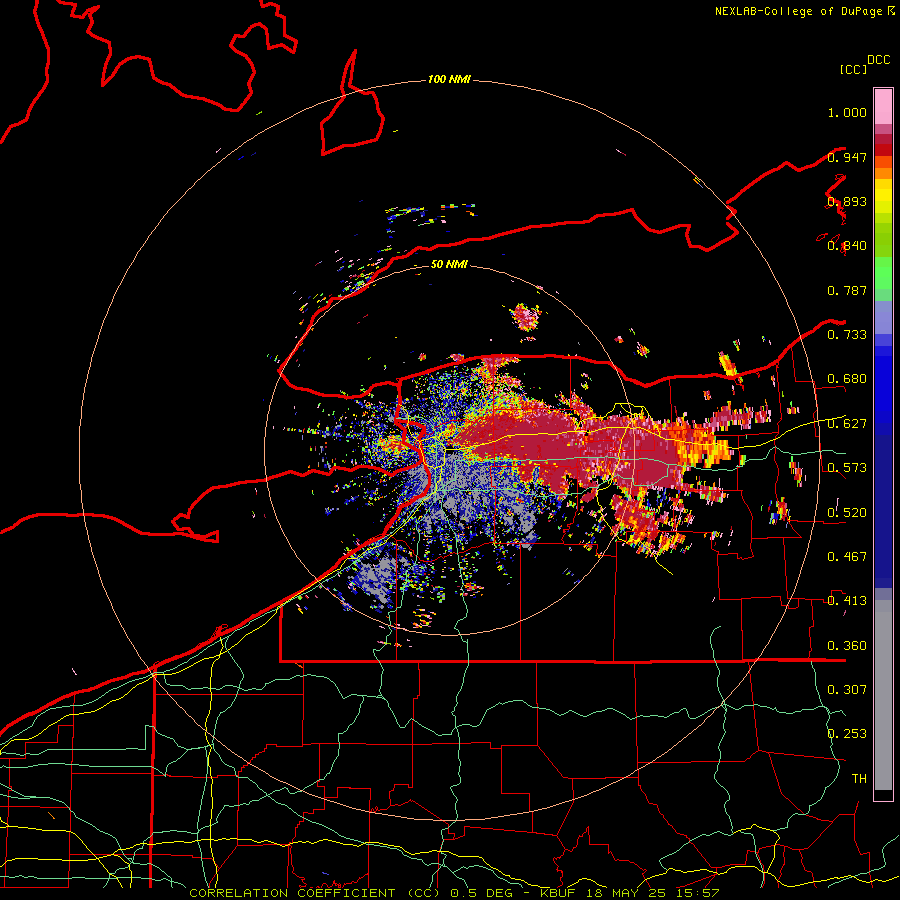This screenshot has height=900, width=900.
Task: Click the 0.840 legend value
Action: coord(847,246)
